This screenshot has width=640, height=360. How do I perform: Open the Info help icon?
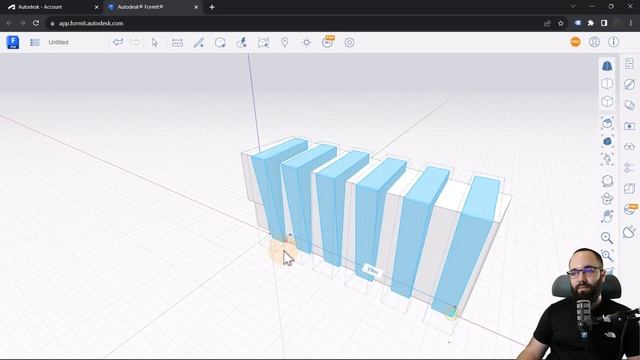(x=613, y=42)
